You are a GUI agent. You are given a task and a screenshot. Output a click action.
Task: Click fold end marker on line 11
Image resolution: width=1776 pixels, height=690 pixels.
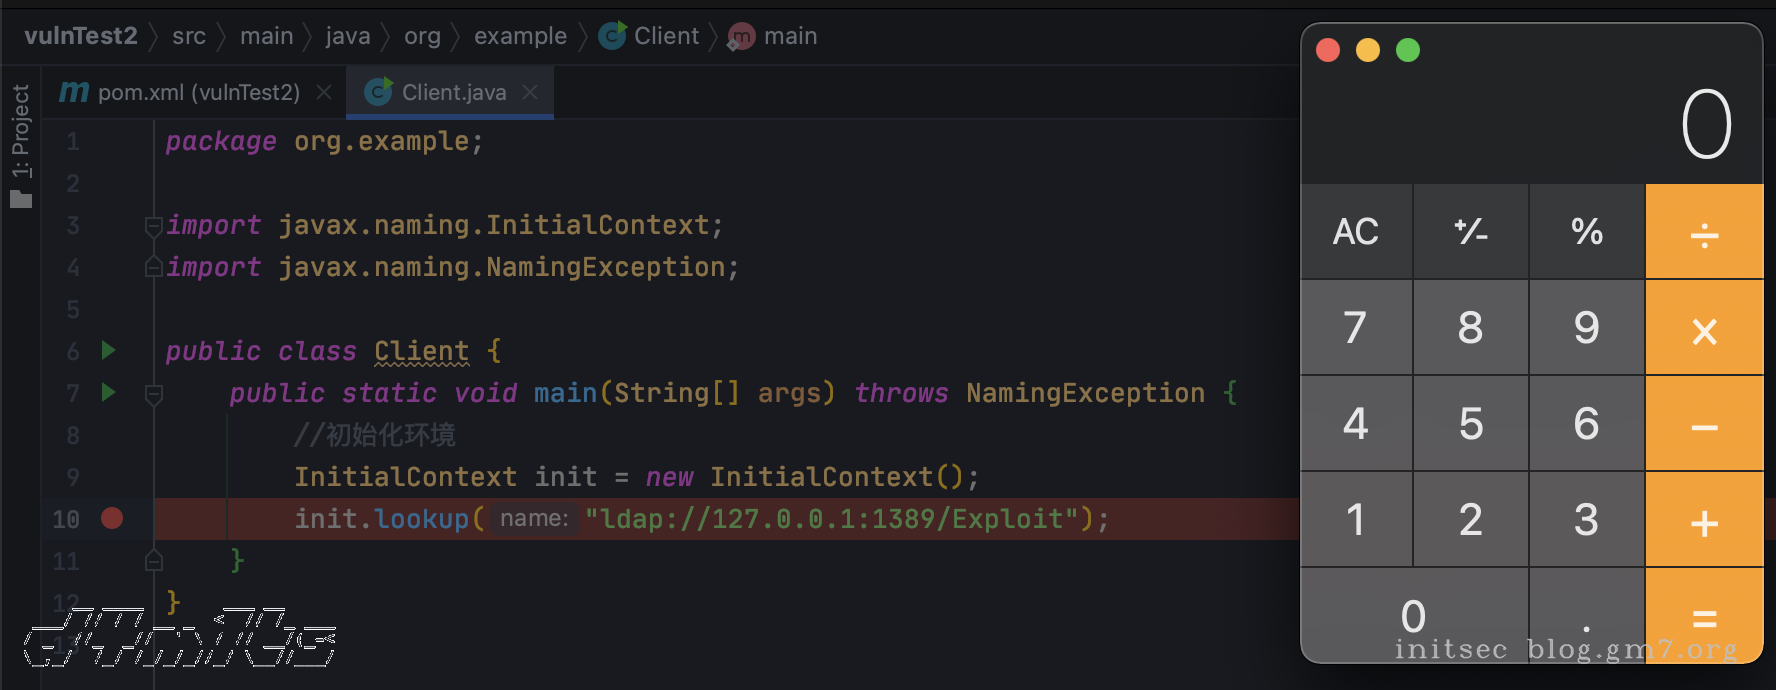pos(153,561)
